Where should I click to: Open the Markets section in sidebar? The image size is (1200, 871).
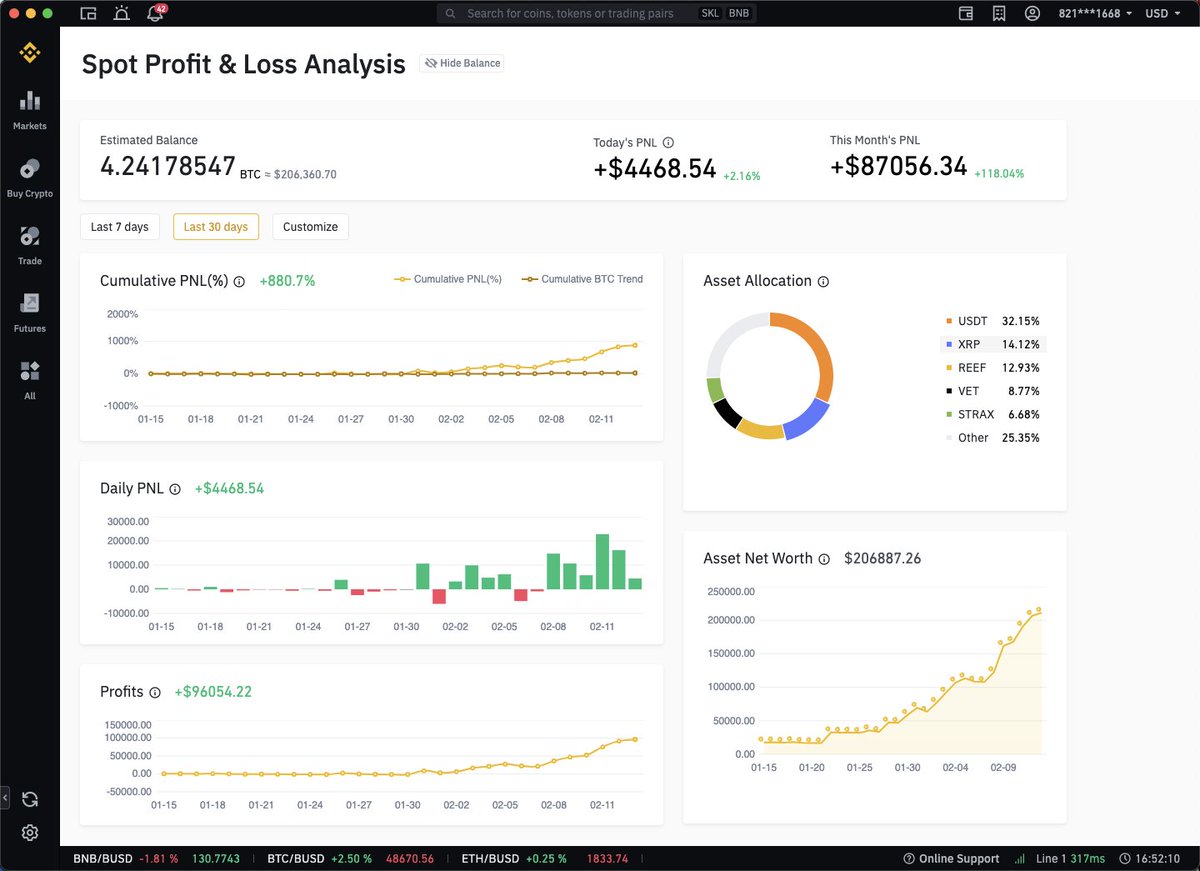coord(30,110)
